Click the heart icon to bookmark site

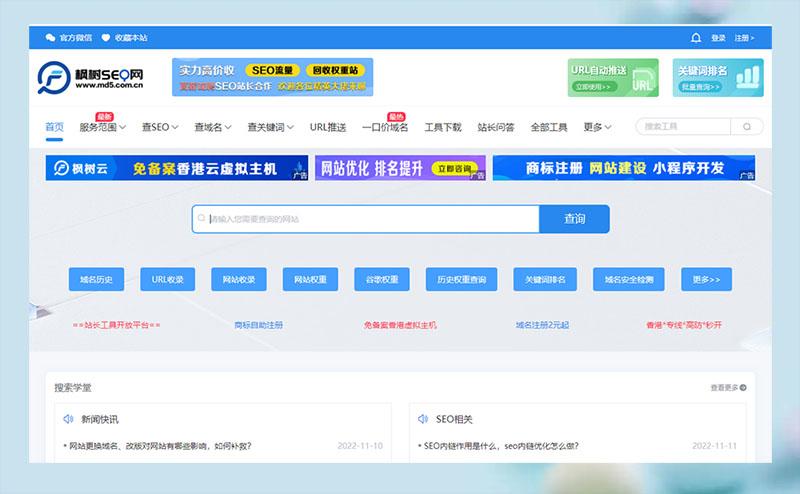click(106, 38)
